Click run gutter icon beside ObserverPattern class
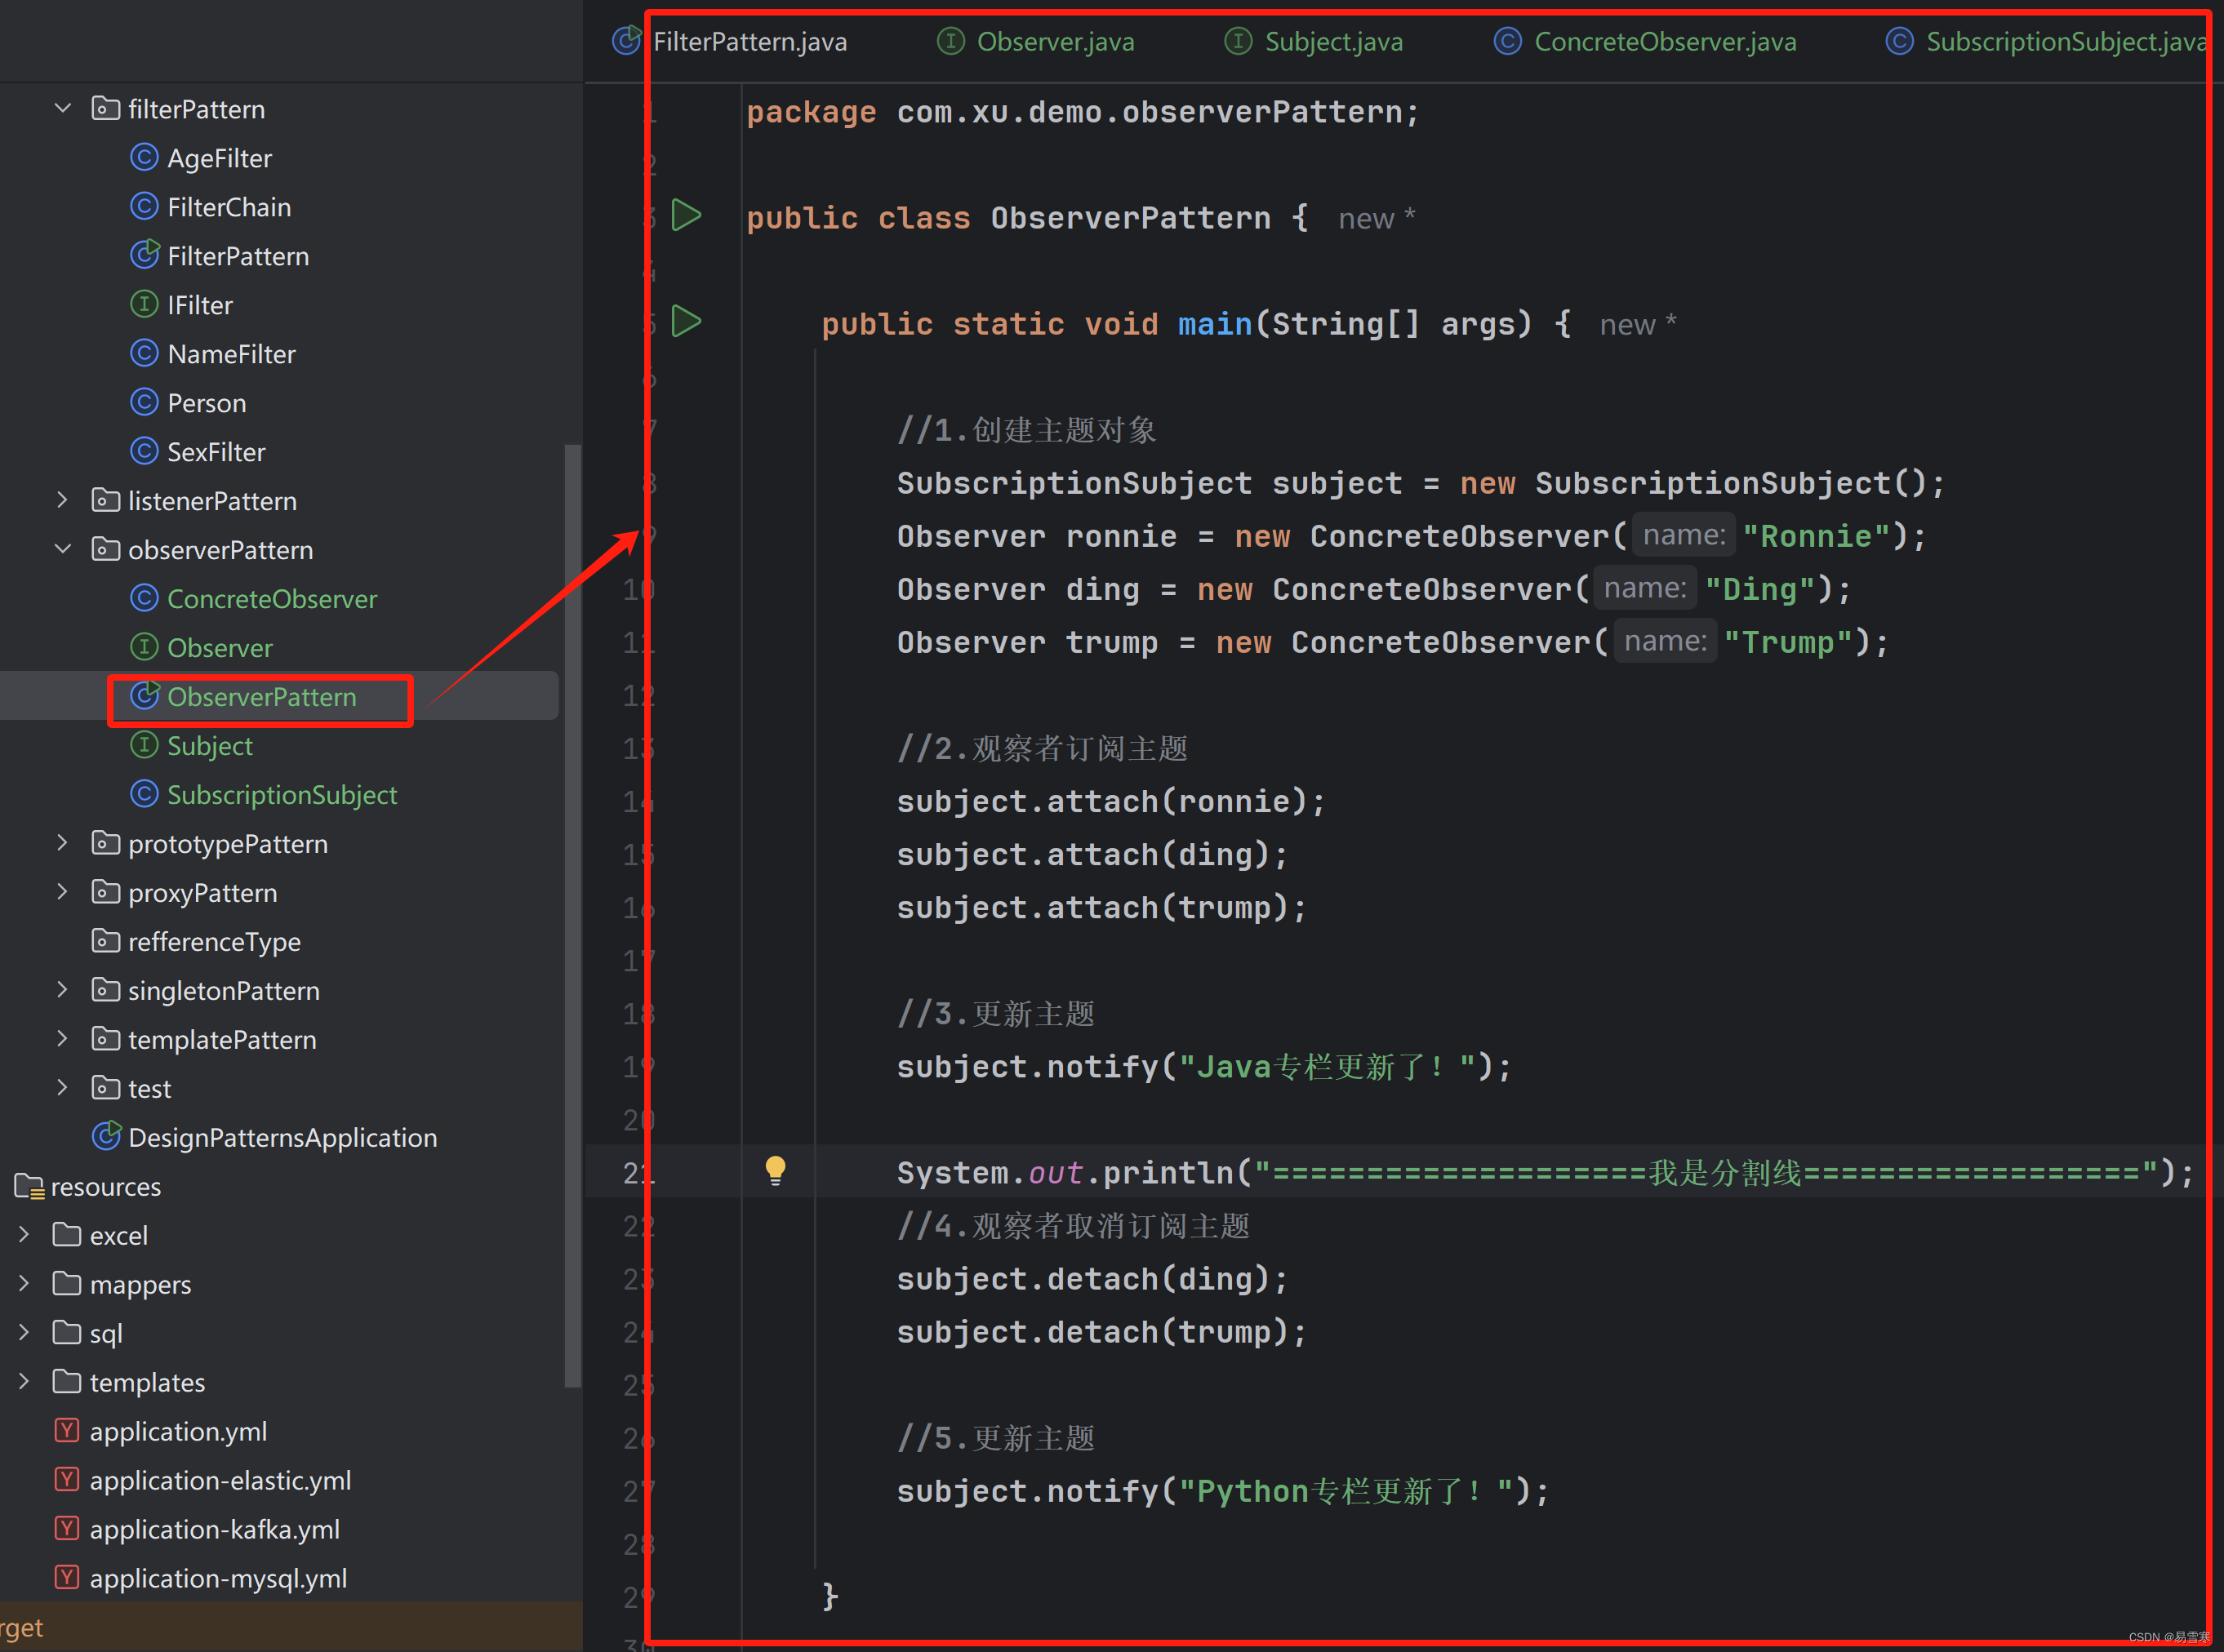The height and width of the screenshot is (1652, 2224). (686, 216)
